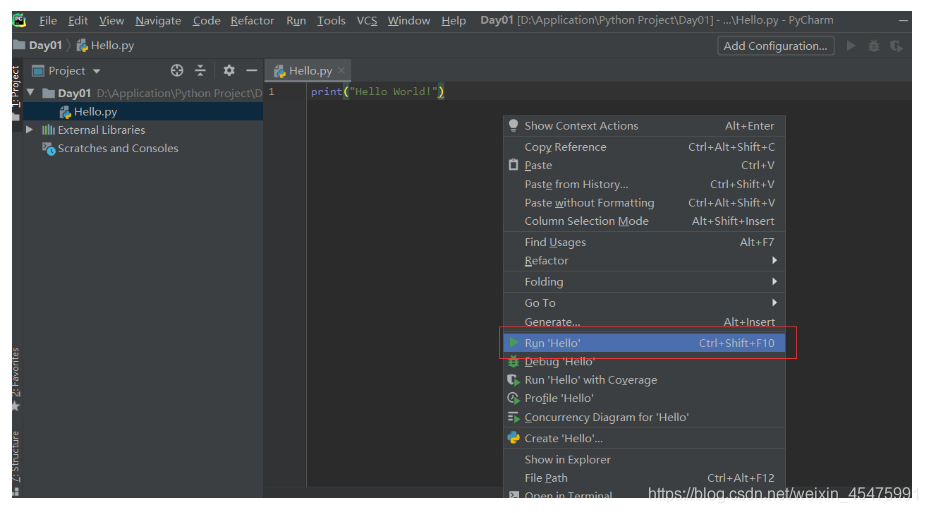Click the Scratches and Consoles icon
Image resolution: width=928 pixels, height=513 pixels.
49,149
